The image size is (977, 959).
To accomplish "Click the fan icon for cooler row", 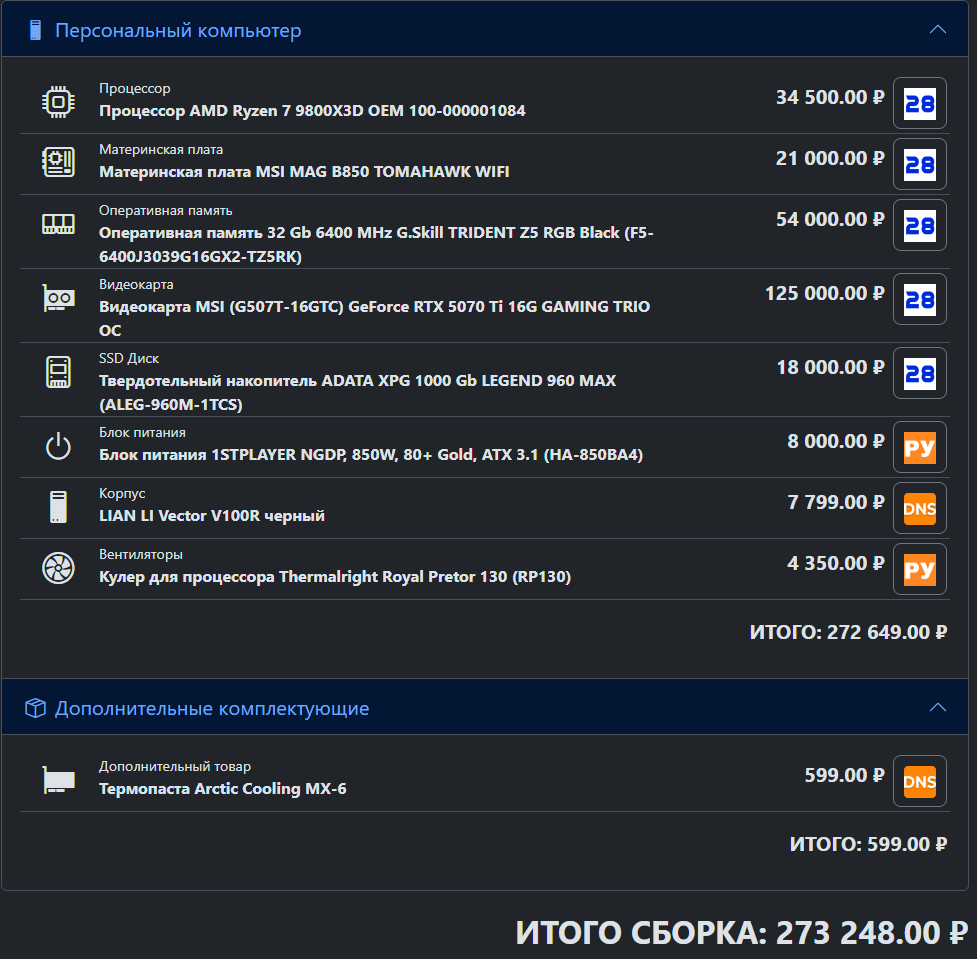I will 58,568.
